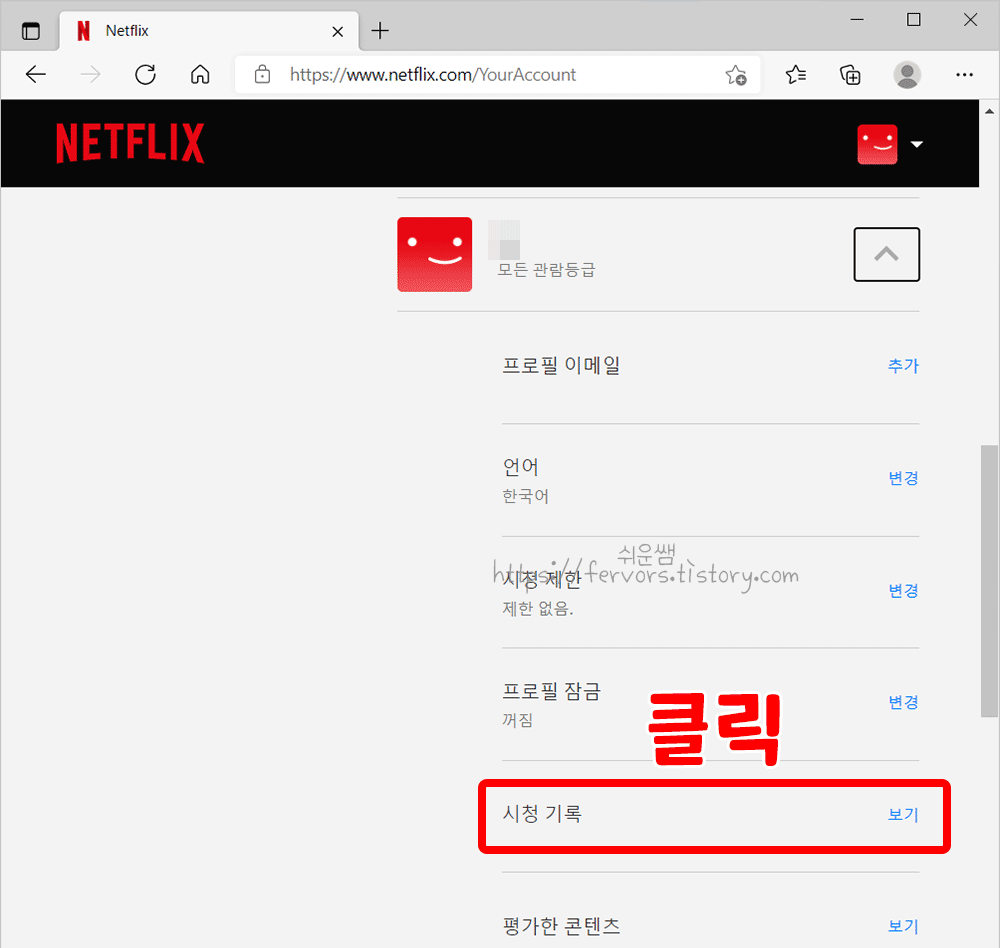
Task: Click the 언어 row label
Action: coord(520,468)
